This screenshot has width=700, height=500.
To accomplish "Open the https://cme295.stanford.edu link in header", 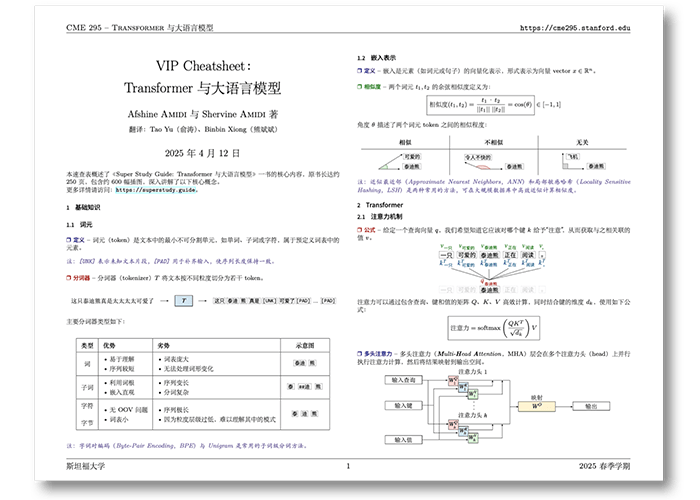I will (x=575, y=28).
